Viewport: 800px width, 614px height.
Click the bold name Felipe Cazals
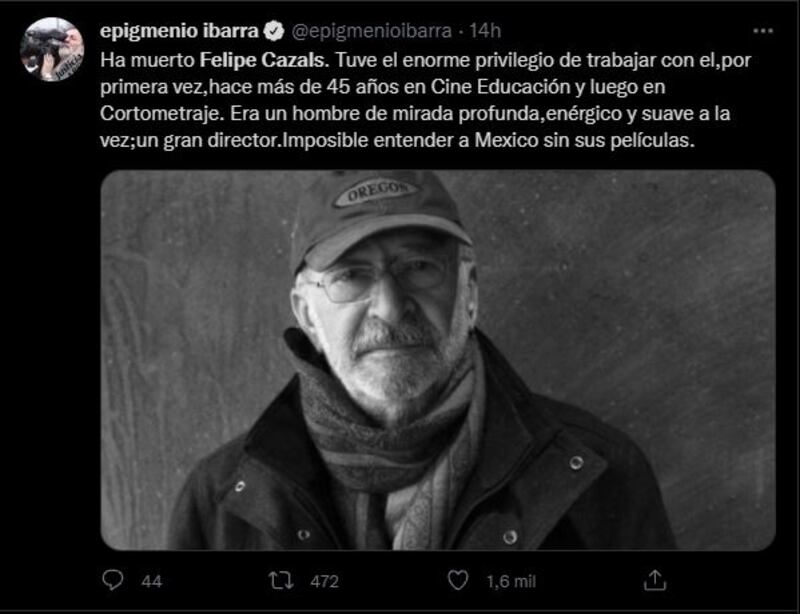(x=262, y=60)
